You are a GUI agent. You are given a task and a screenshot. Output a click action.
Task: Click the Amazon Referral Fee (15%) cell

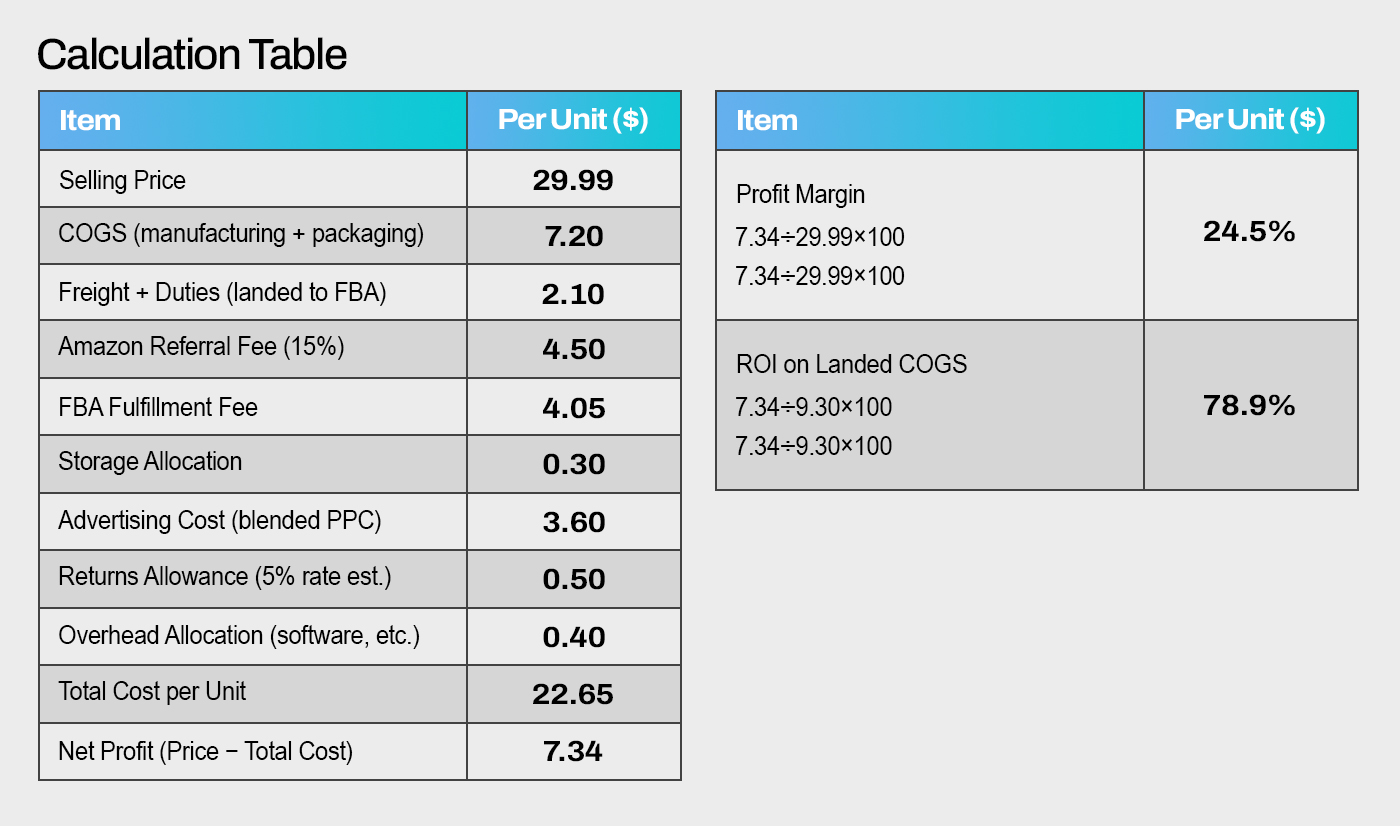(x=201, y=347)
